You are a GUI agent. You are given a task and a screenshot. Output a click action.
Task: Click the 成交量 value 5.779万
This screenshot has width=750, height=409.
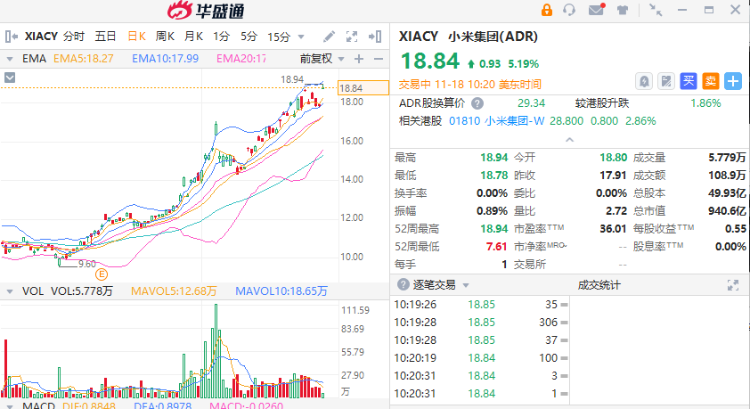pyautogui.click(x=727, y=157)
